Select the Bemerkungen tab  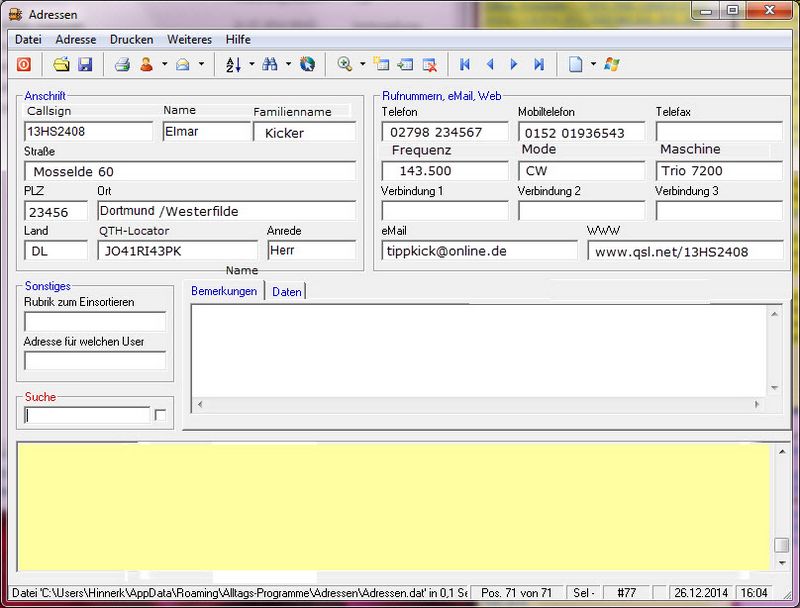pyautogui.click(x=224, y=291)
